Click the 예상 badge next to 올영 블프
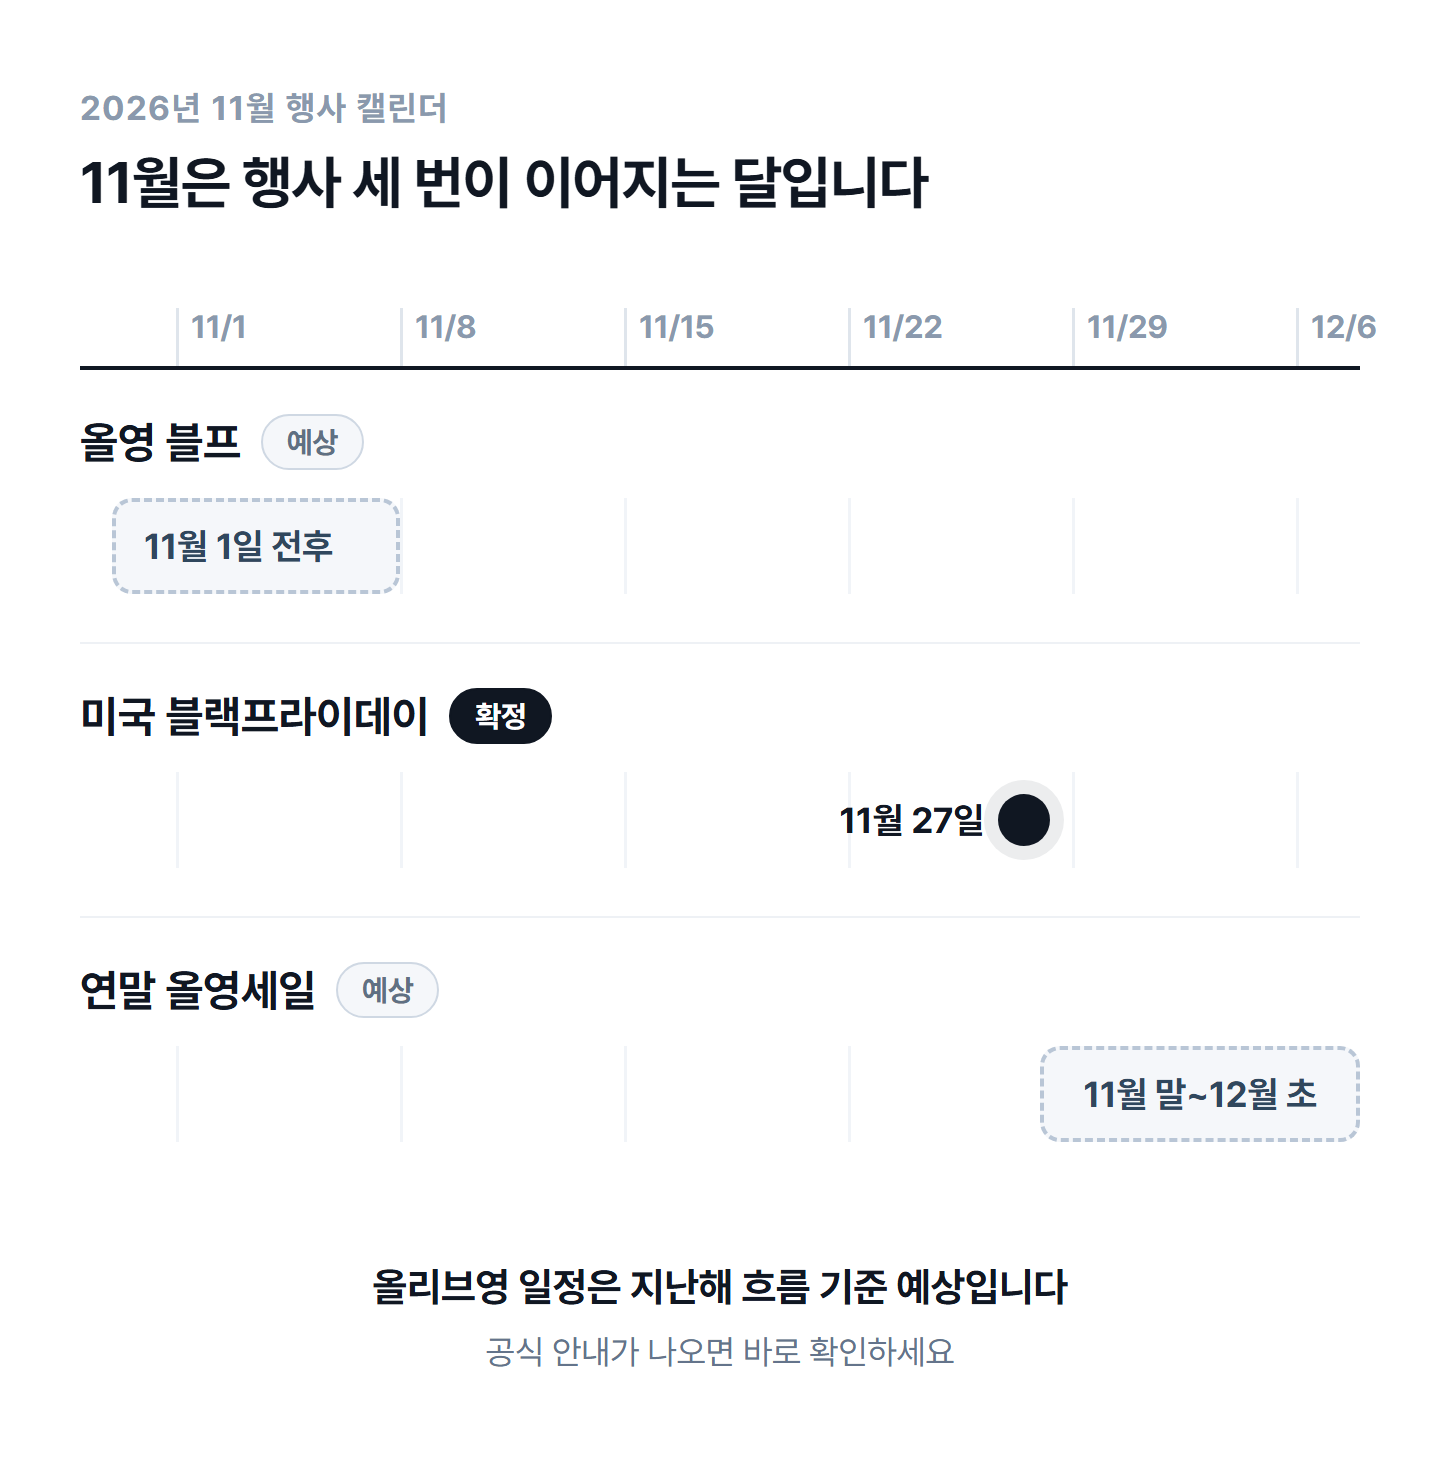Screen dimensions: 1440x1458 coord(312,442)
